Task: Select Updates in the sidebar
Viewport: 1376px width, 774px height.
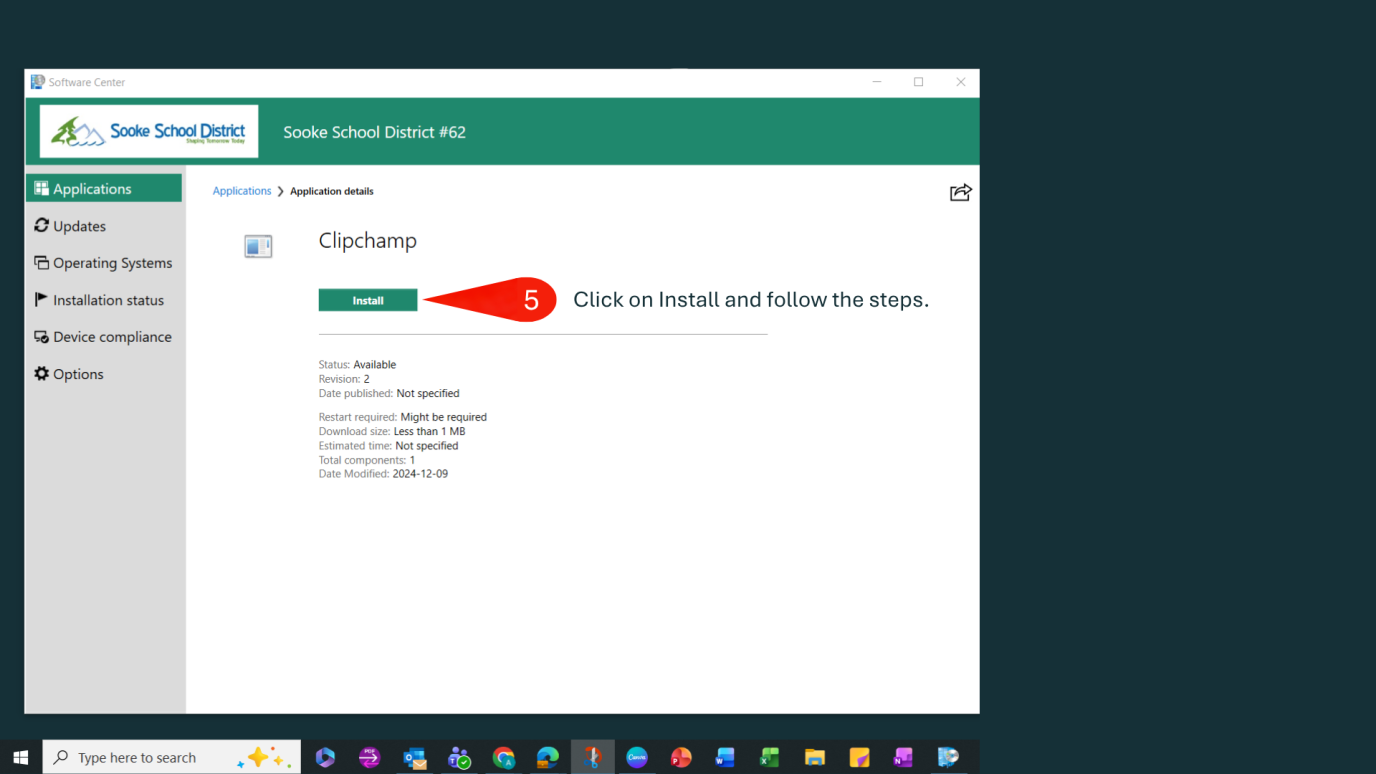Action: [78, 226]
